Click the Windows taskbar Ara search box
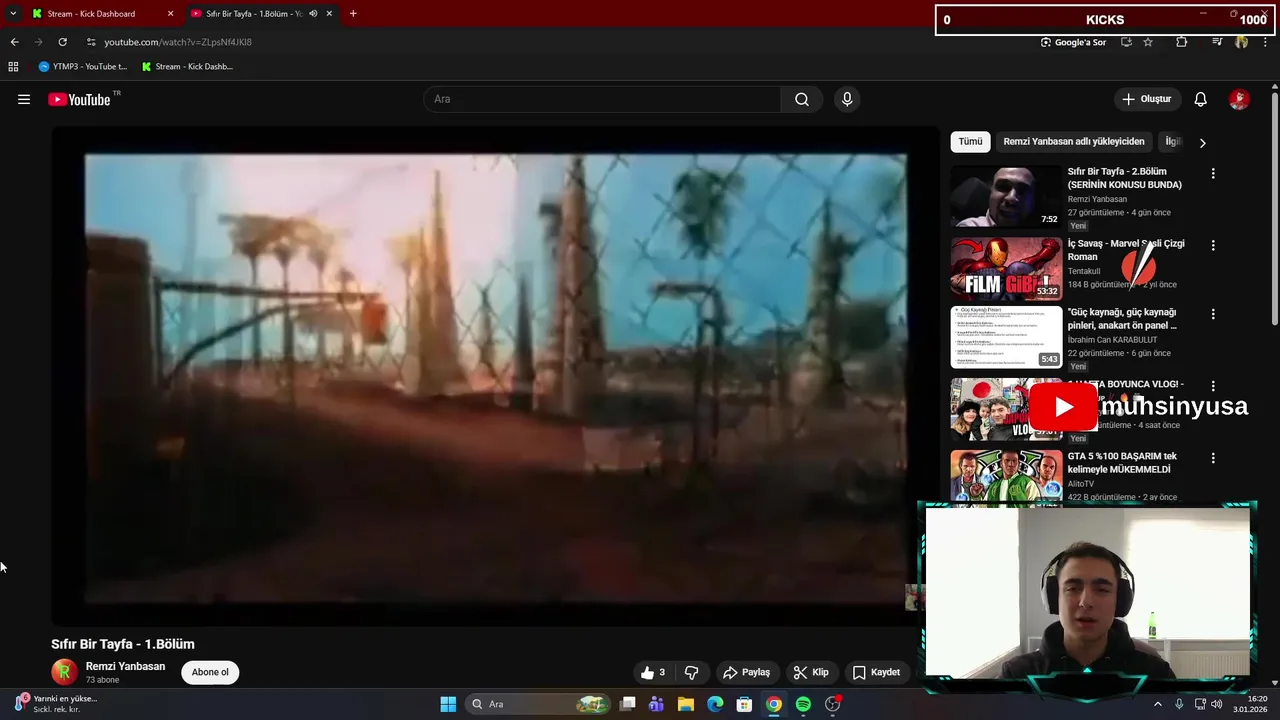The height and width of the screenshot is (720, 1280). pos(539,704)
